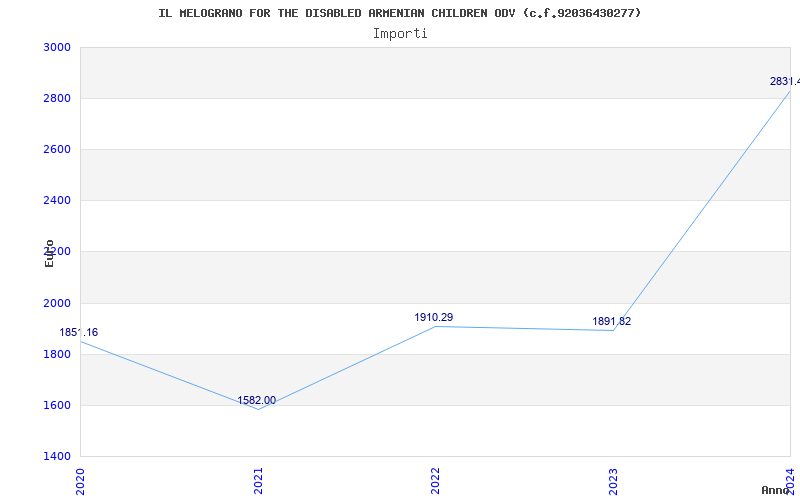The height and width of the screenshot is (500, 800).
Task: Click the 2024 x-axis year label
Action: coord(790,480)
